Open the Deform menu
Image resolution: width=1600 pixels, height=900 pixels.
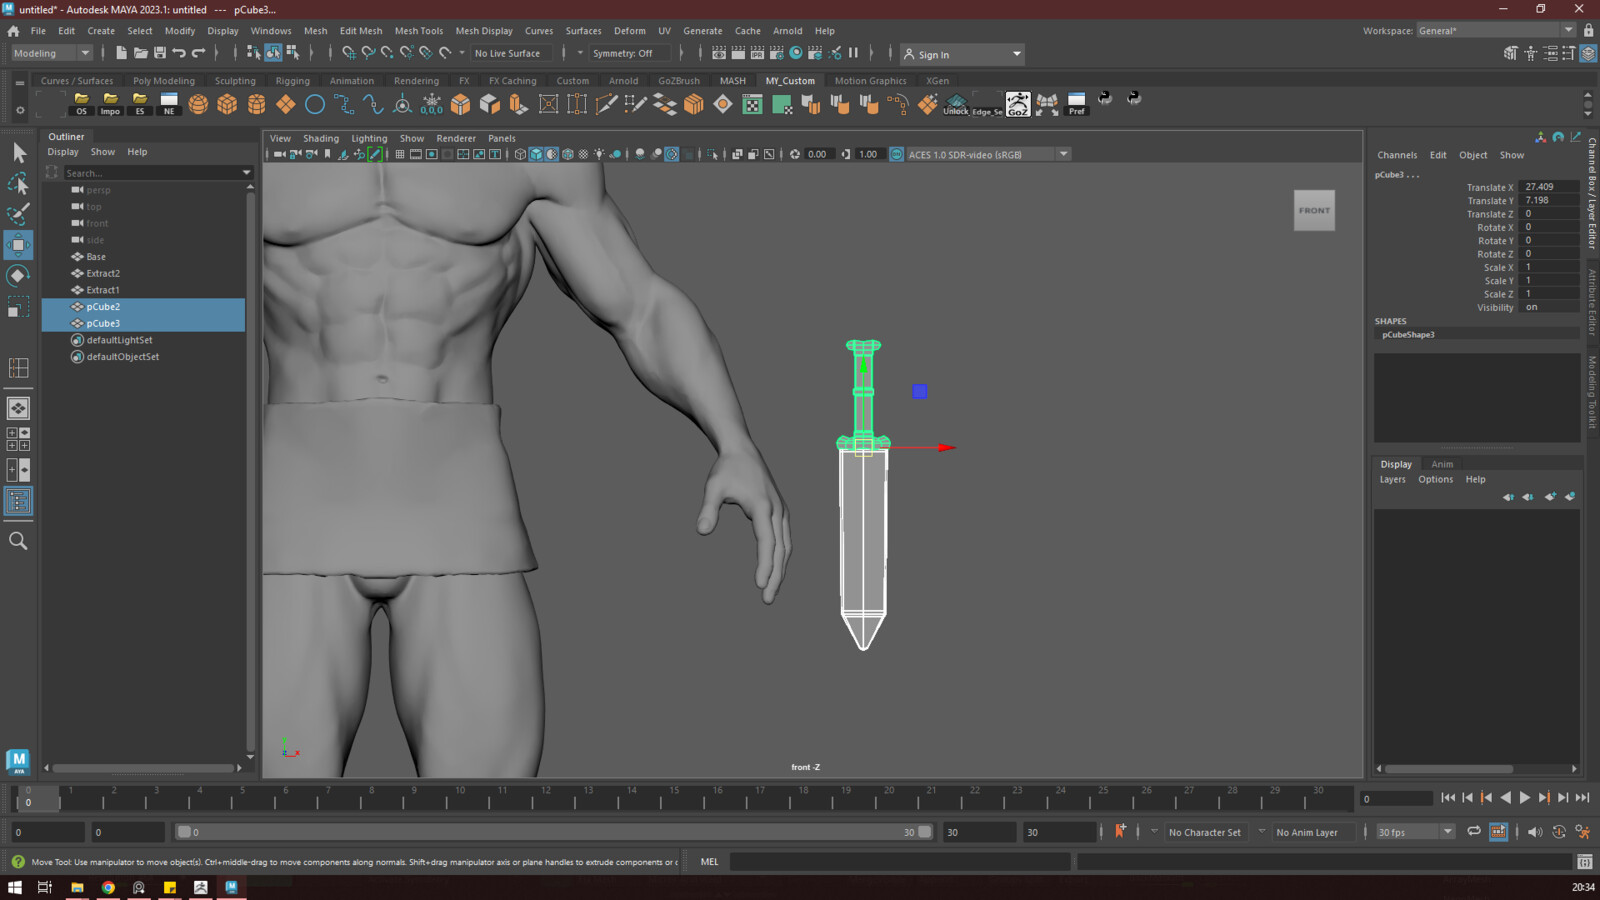(629, 31)
